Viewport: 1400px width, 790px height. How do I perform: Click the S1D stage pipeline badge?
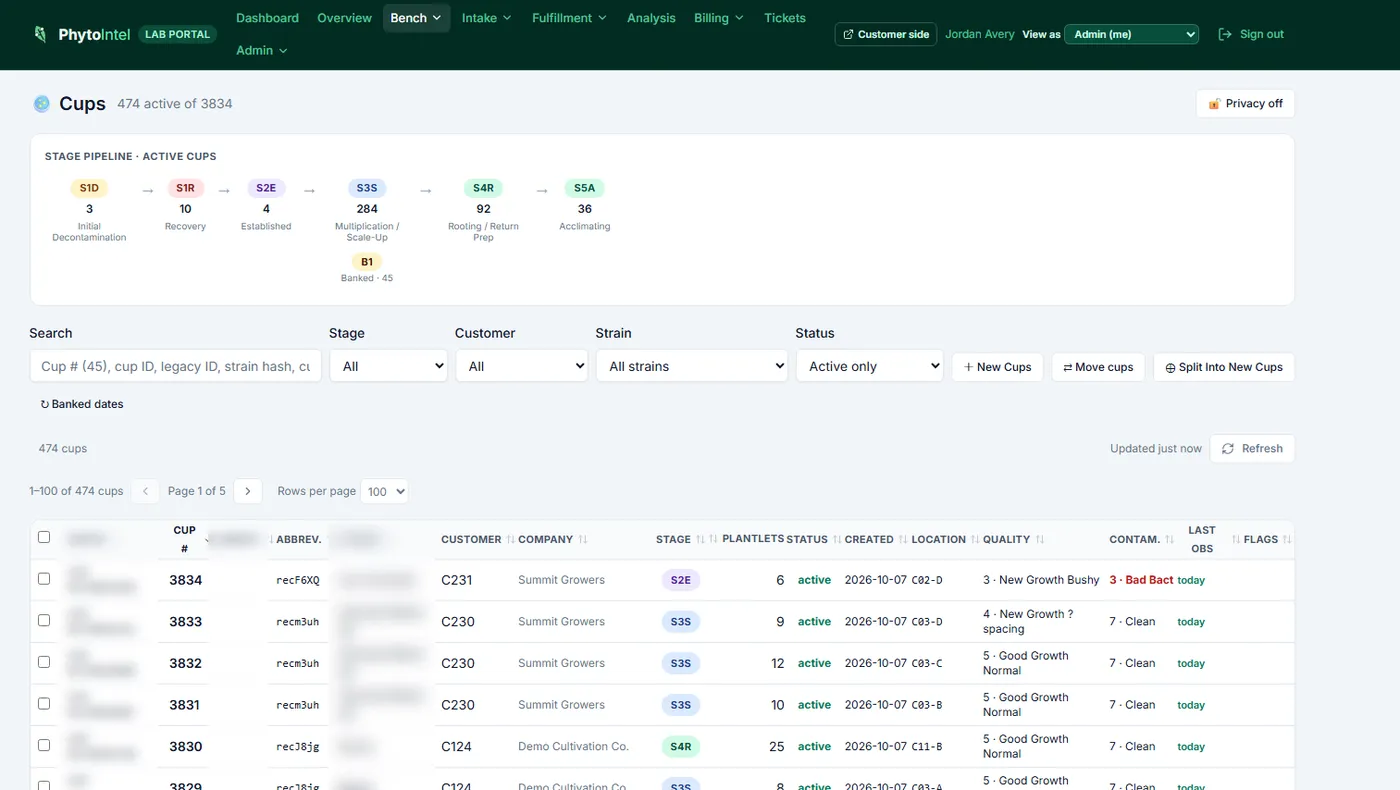coord(89,188)
